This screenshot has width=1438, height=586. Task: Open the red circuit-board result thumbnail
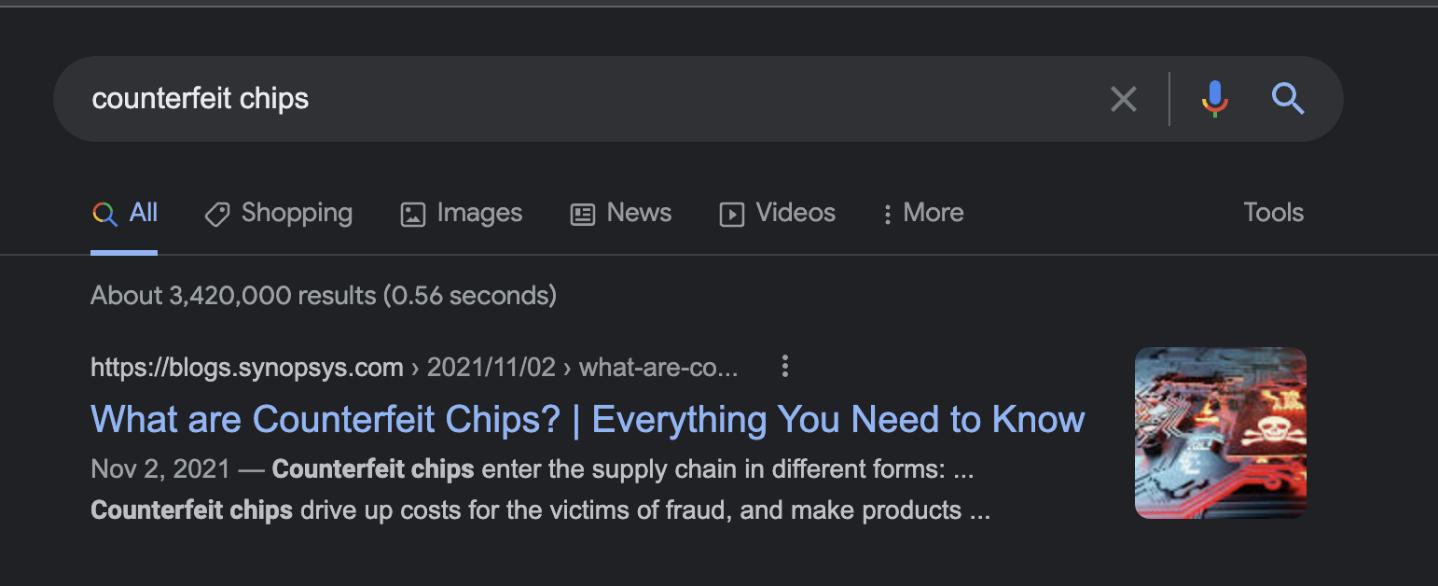pyautogui.click(x=1221, y=432)
